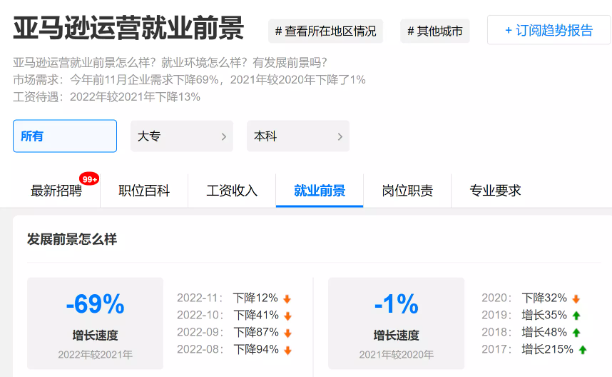Click the -1% growth rate card
Viewport: 612px width, 377px height.
pyautogui.click(x=396, y=323)
